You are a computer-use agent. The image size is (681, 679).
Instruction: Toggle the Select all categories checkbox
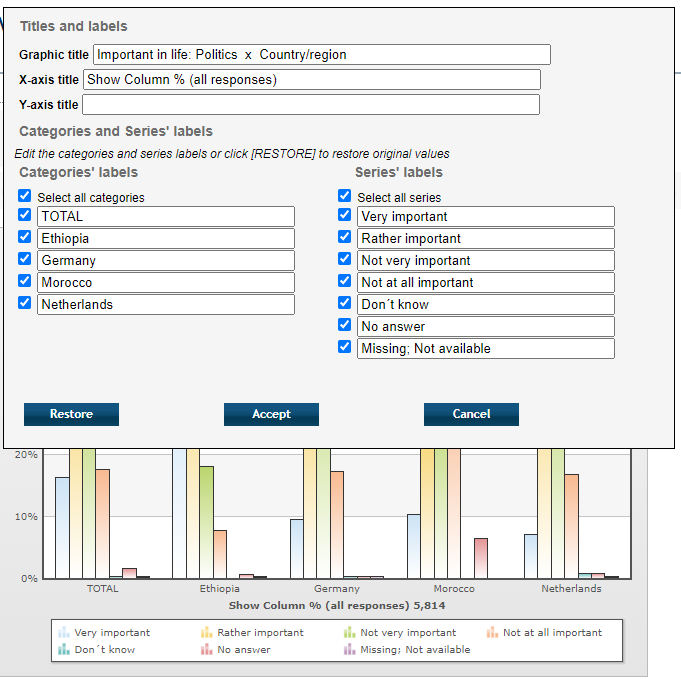[x=25, y=195]
